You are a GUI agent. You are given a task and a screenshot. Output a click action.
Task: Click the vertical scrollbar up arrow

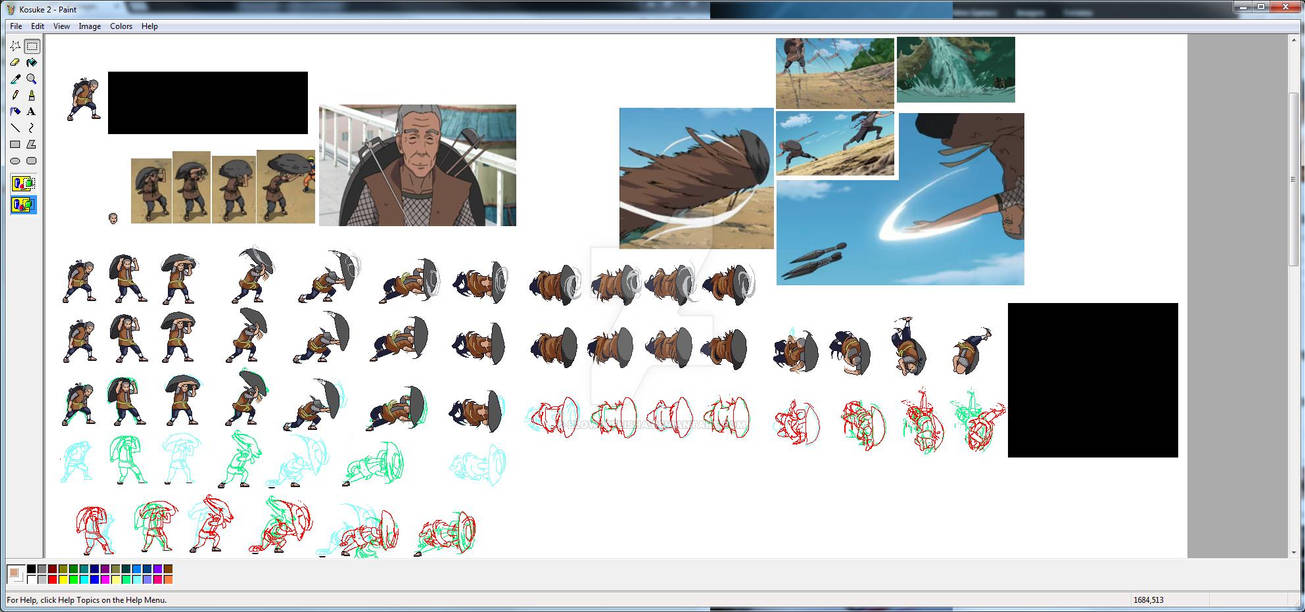(x=1296, y=41)
